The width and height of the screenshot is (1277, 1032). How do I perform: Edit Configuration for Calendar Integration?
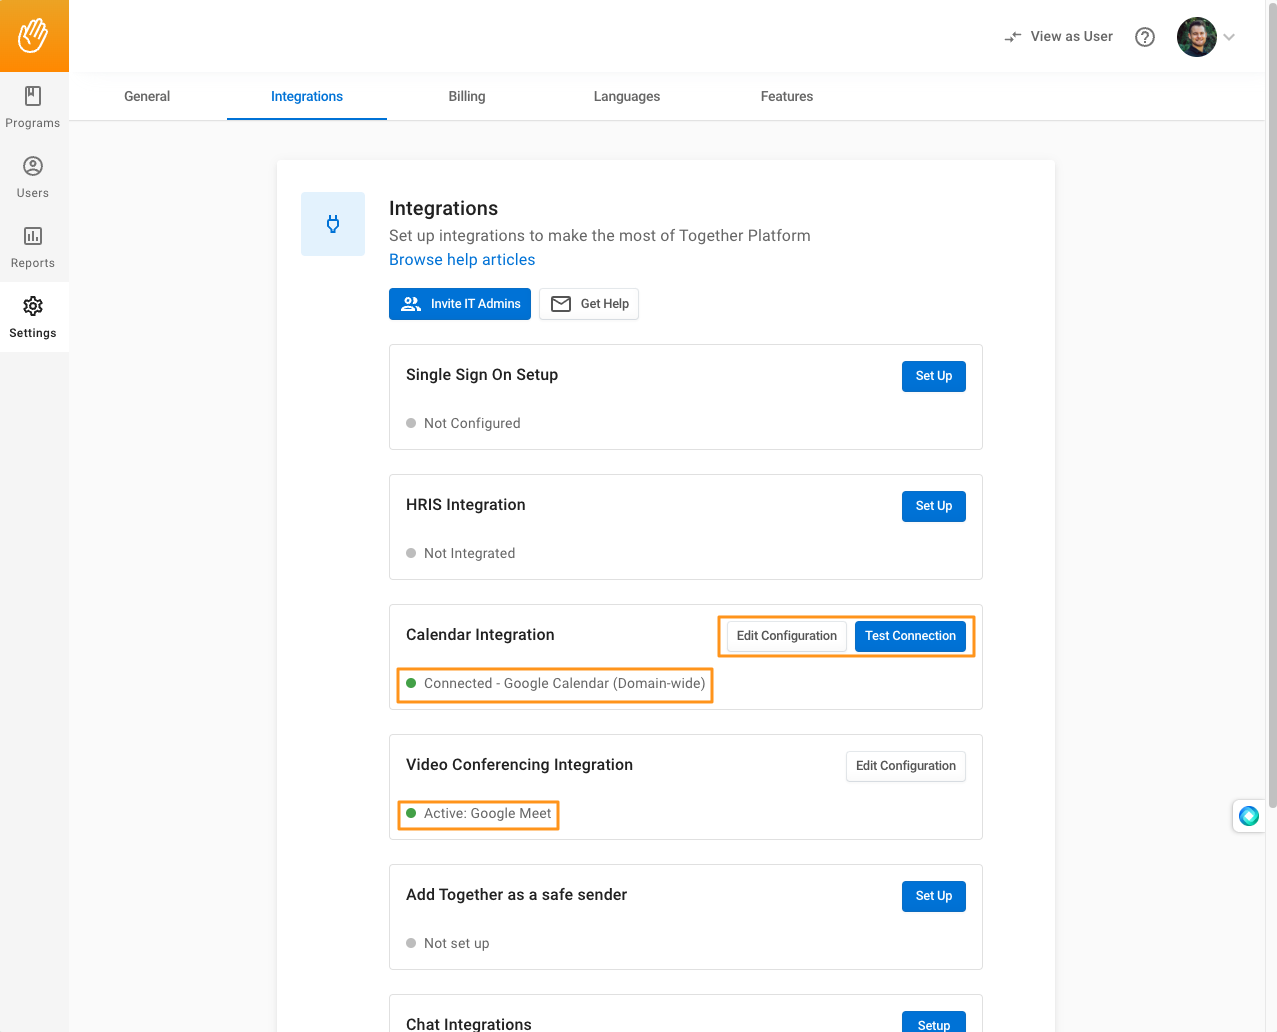[x=787, y=636]
